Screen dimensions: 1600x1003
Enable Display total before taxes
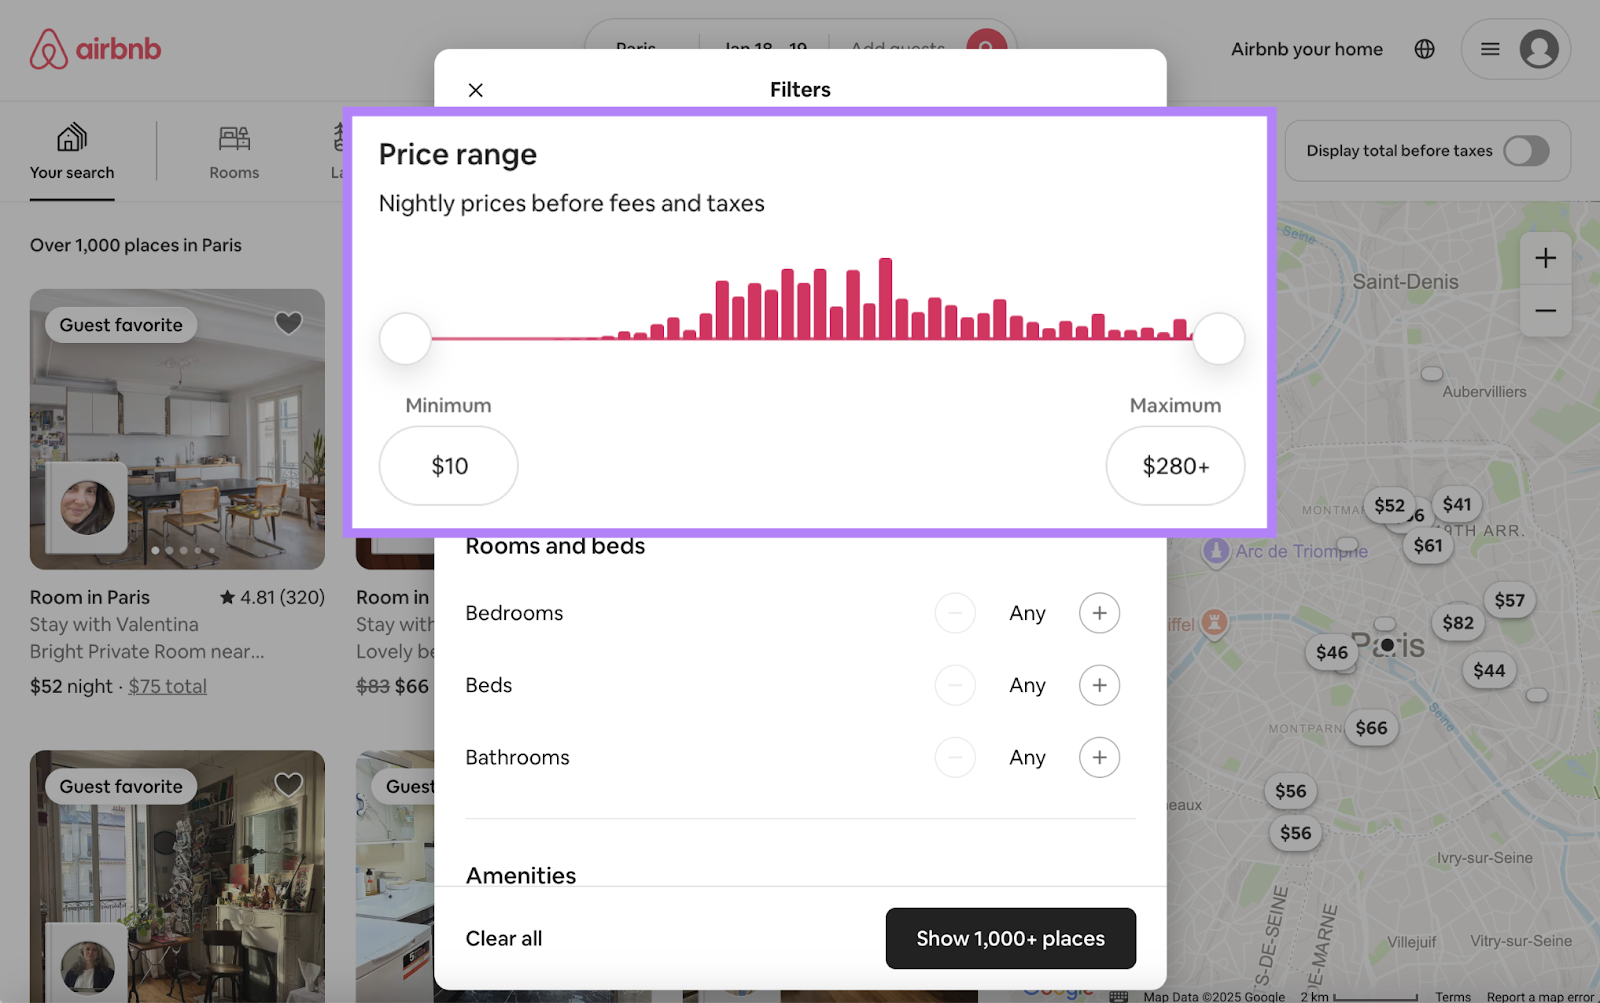[1526, 151]
